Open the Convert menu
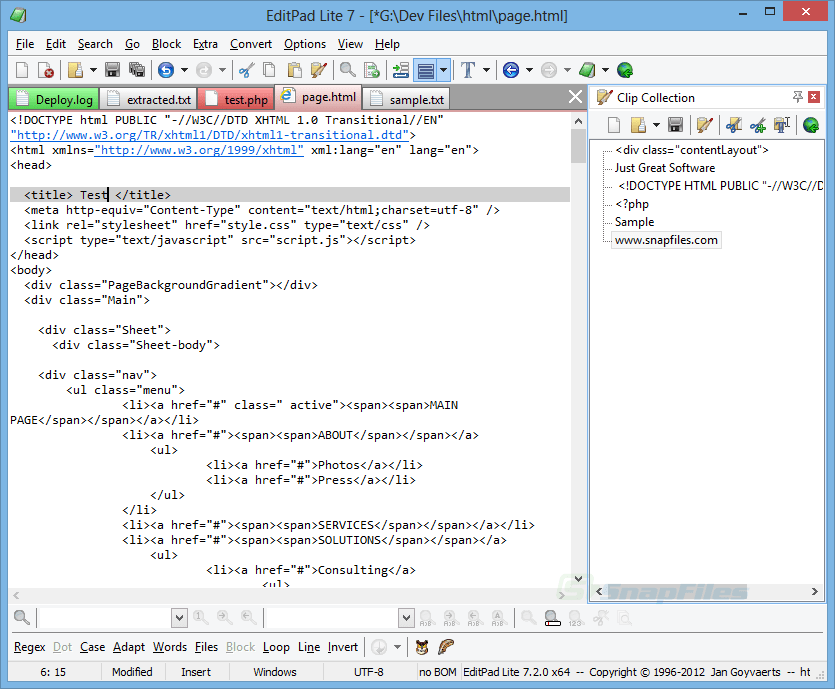Screen dimensions: 835x689 (x=250, y=44)
